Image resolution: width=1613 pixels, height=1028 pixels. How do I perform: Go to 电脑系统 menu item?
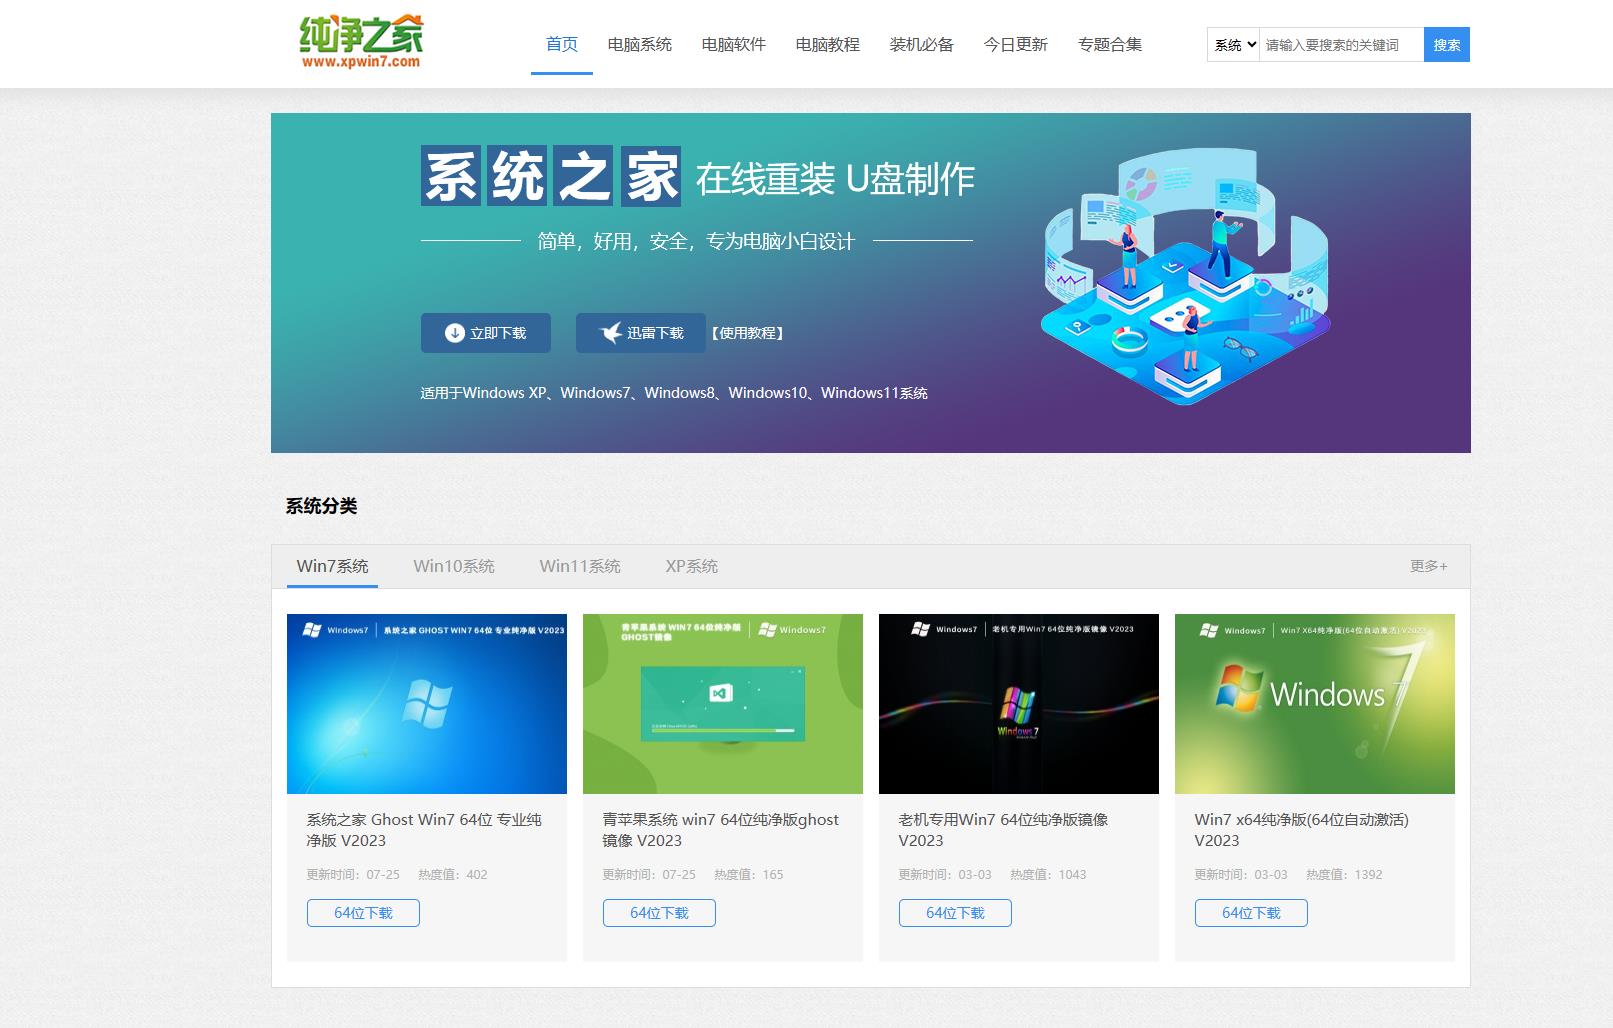(x=640, y=44)
